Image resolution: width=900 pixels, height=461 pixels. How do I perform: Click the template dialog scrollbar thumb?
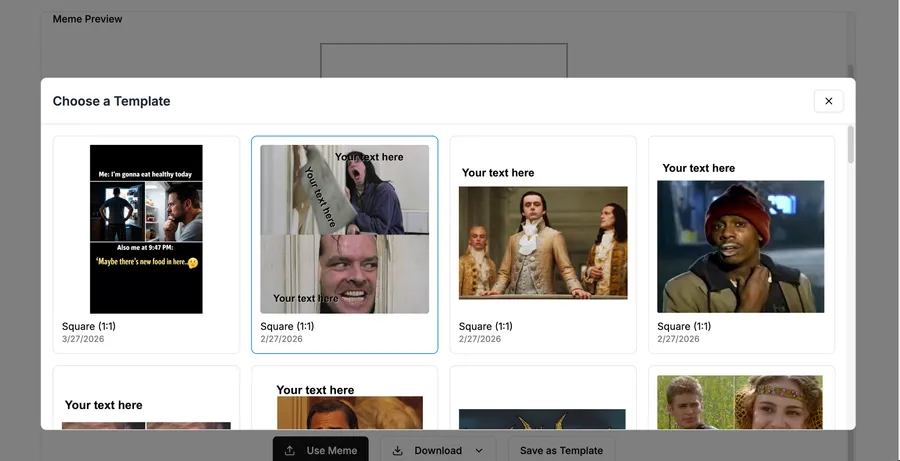pyautogui.click(x=851, y=144)
